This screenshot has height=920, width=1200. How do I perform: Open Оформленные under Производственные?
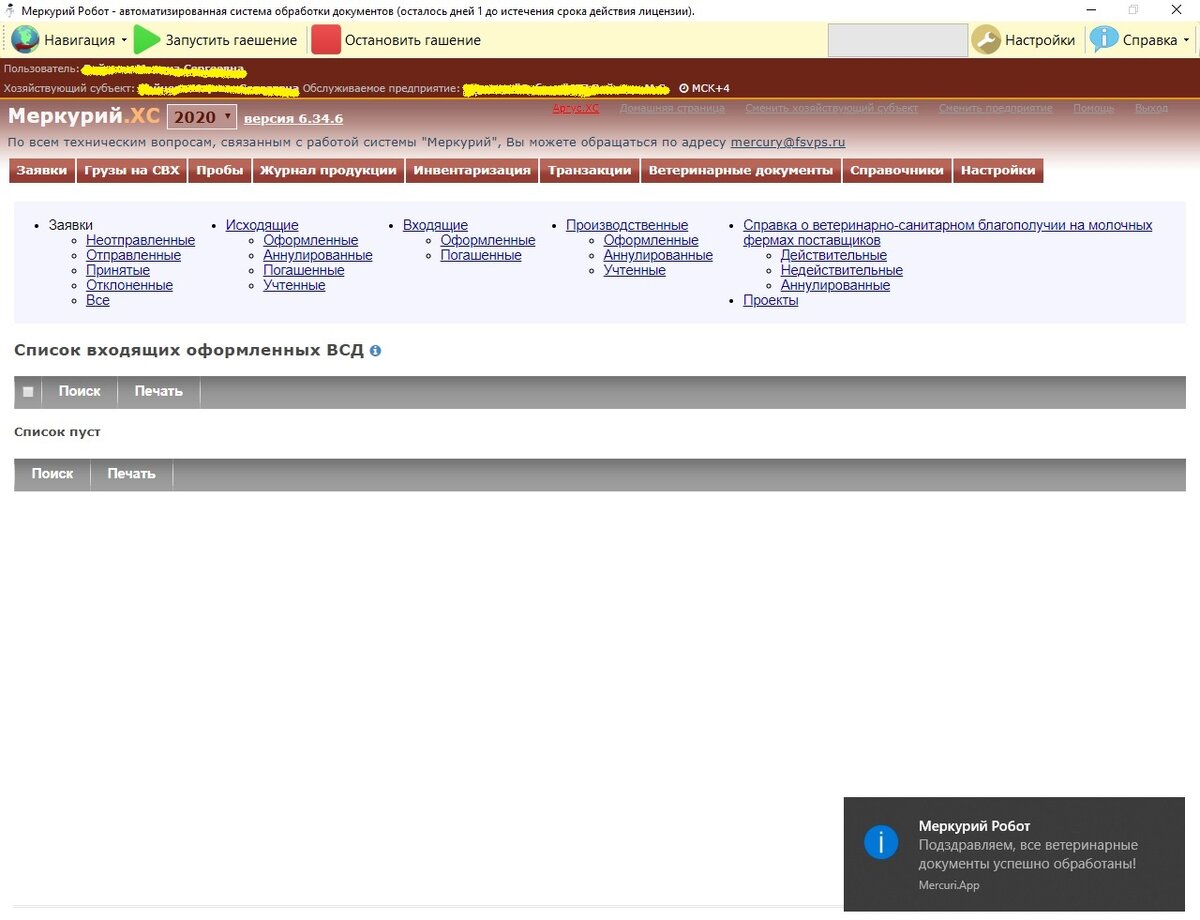[651, 240]
